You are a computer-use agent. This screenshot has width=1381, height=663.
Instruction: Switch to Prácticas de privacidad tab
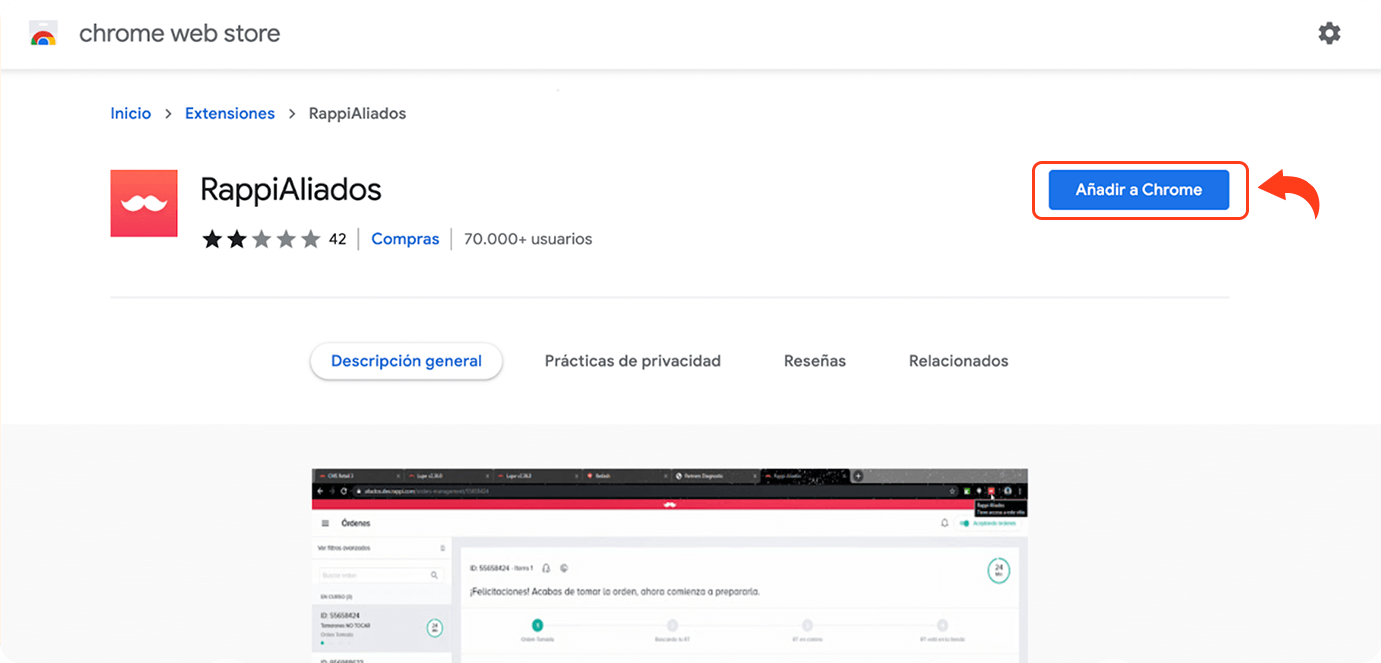pyautogui.click(x=632, y=361)
